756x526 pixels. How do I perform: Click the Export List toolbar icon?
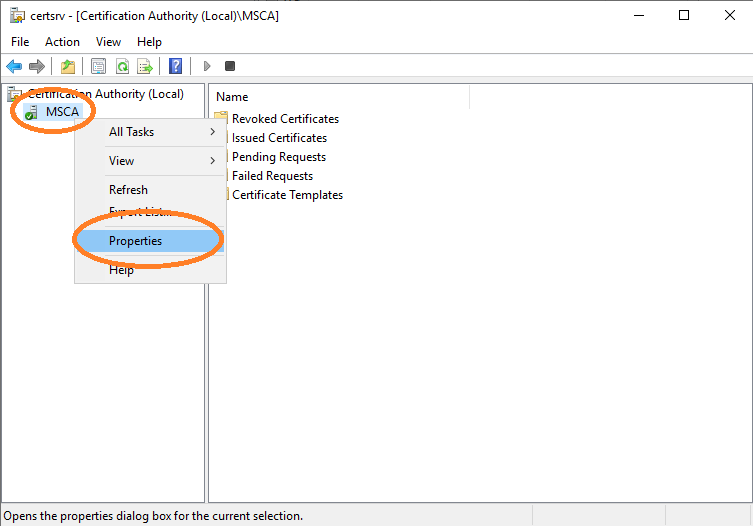pos(145,66)
